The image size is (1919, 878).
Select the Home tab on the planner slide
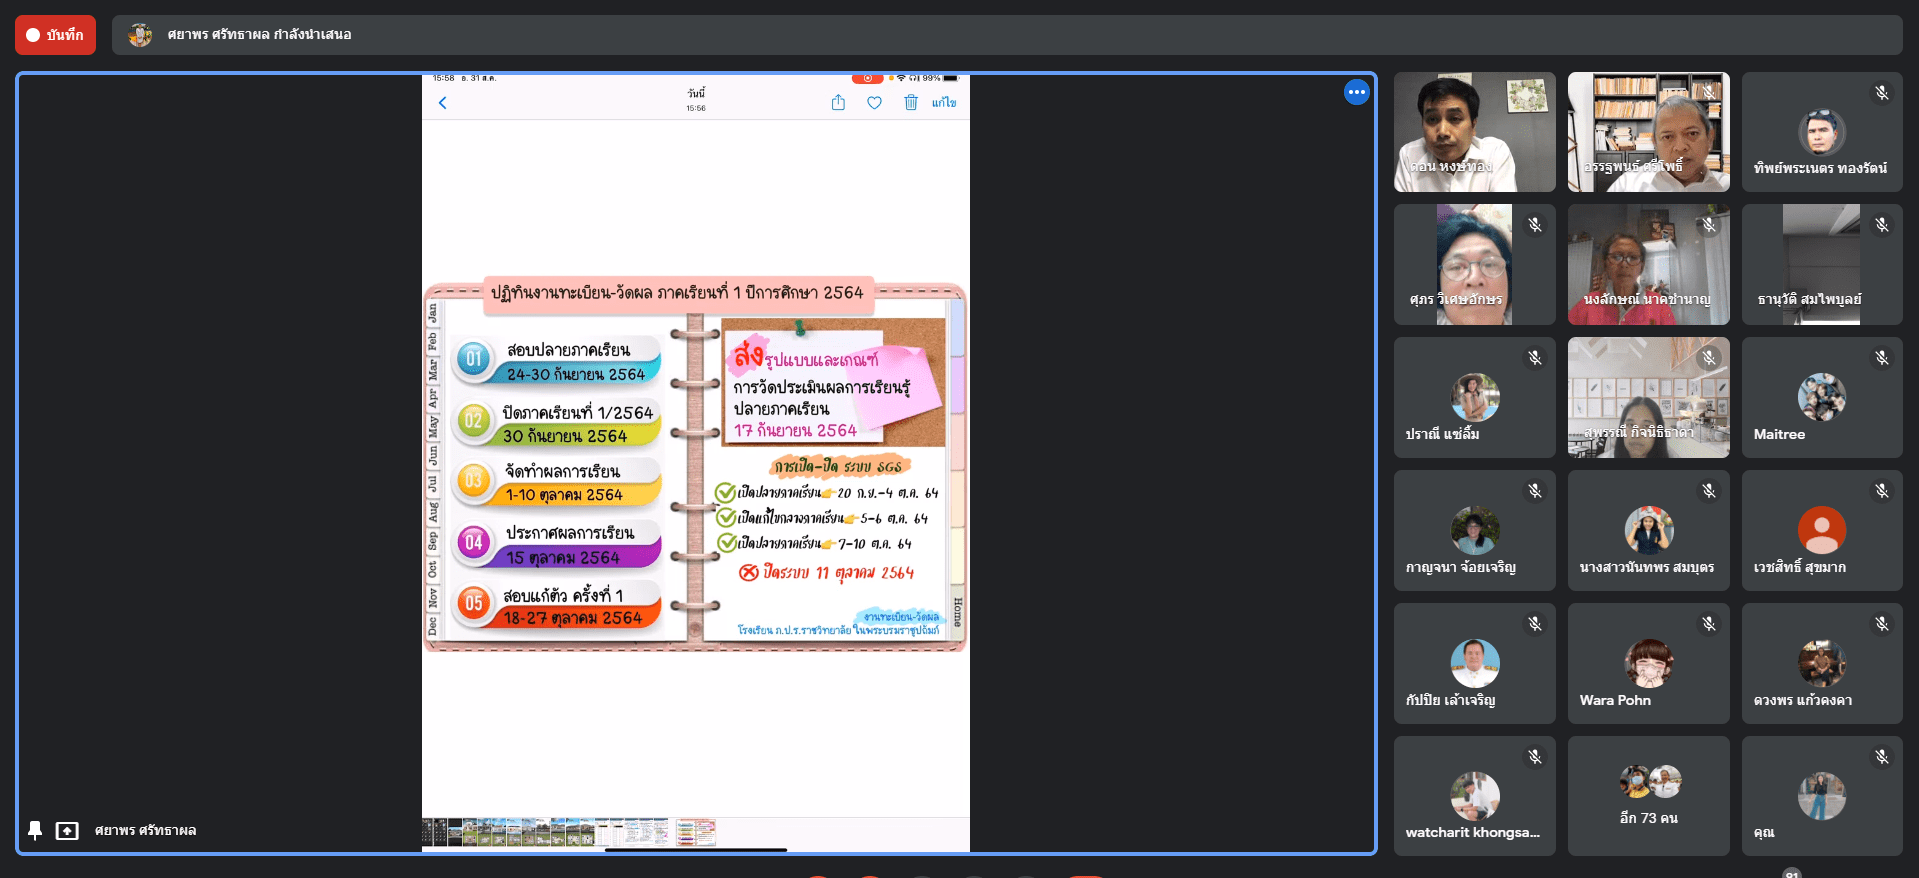[957, 611]
